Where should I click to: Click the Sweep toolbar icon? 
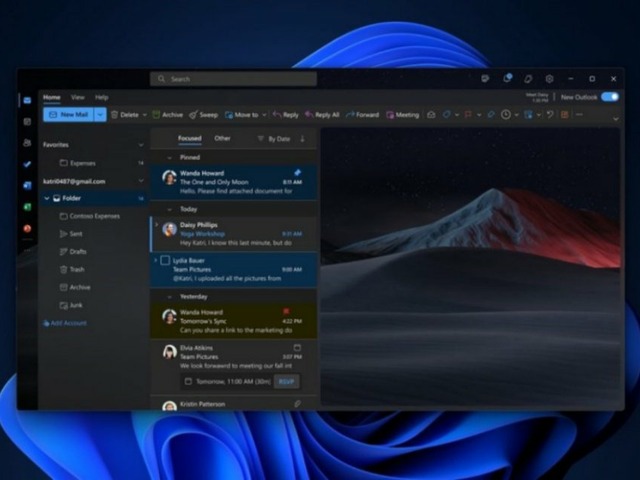[203, 115]
